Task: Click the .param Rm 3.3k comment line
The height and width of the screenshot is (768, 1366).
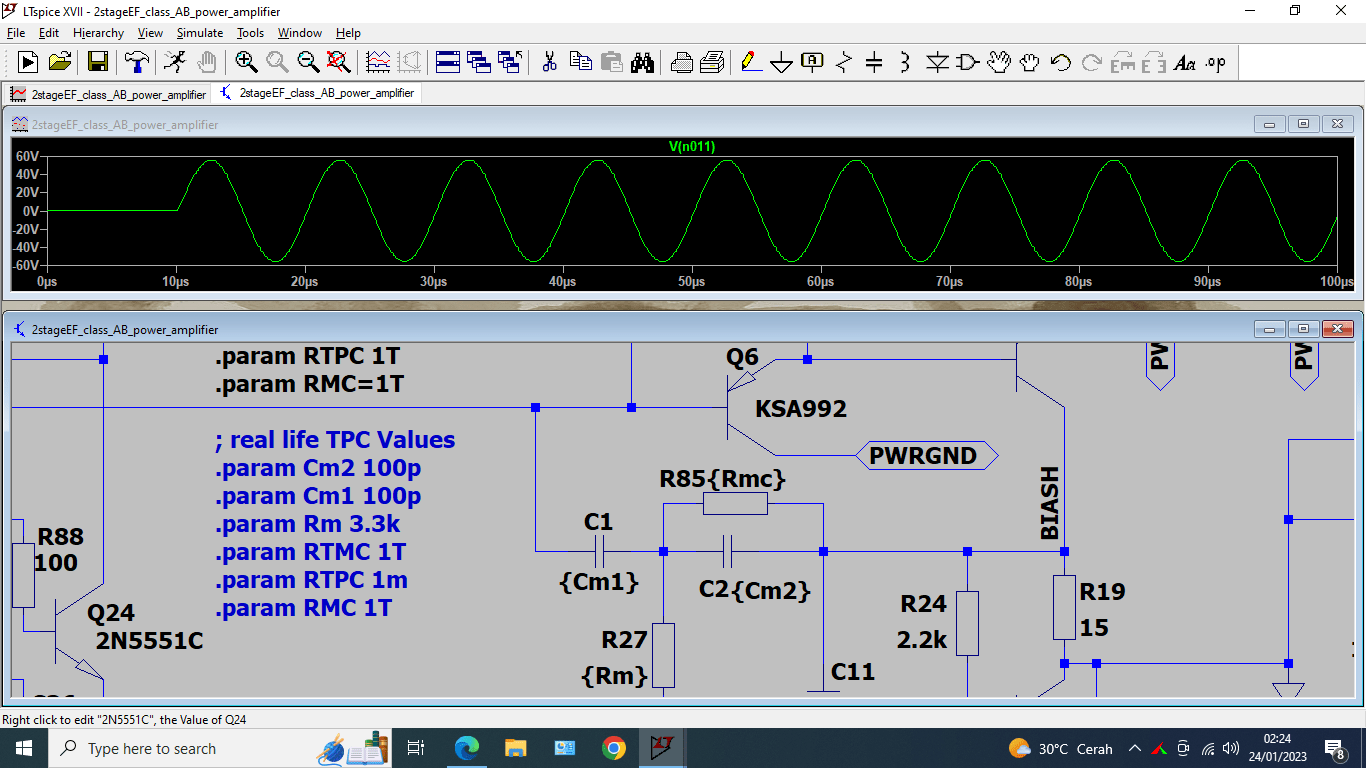Action: [x=308, y=524]
